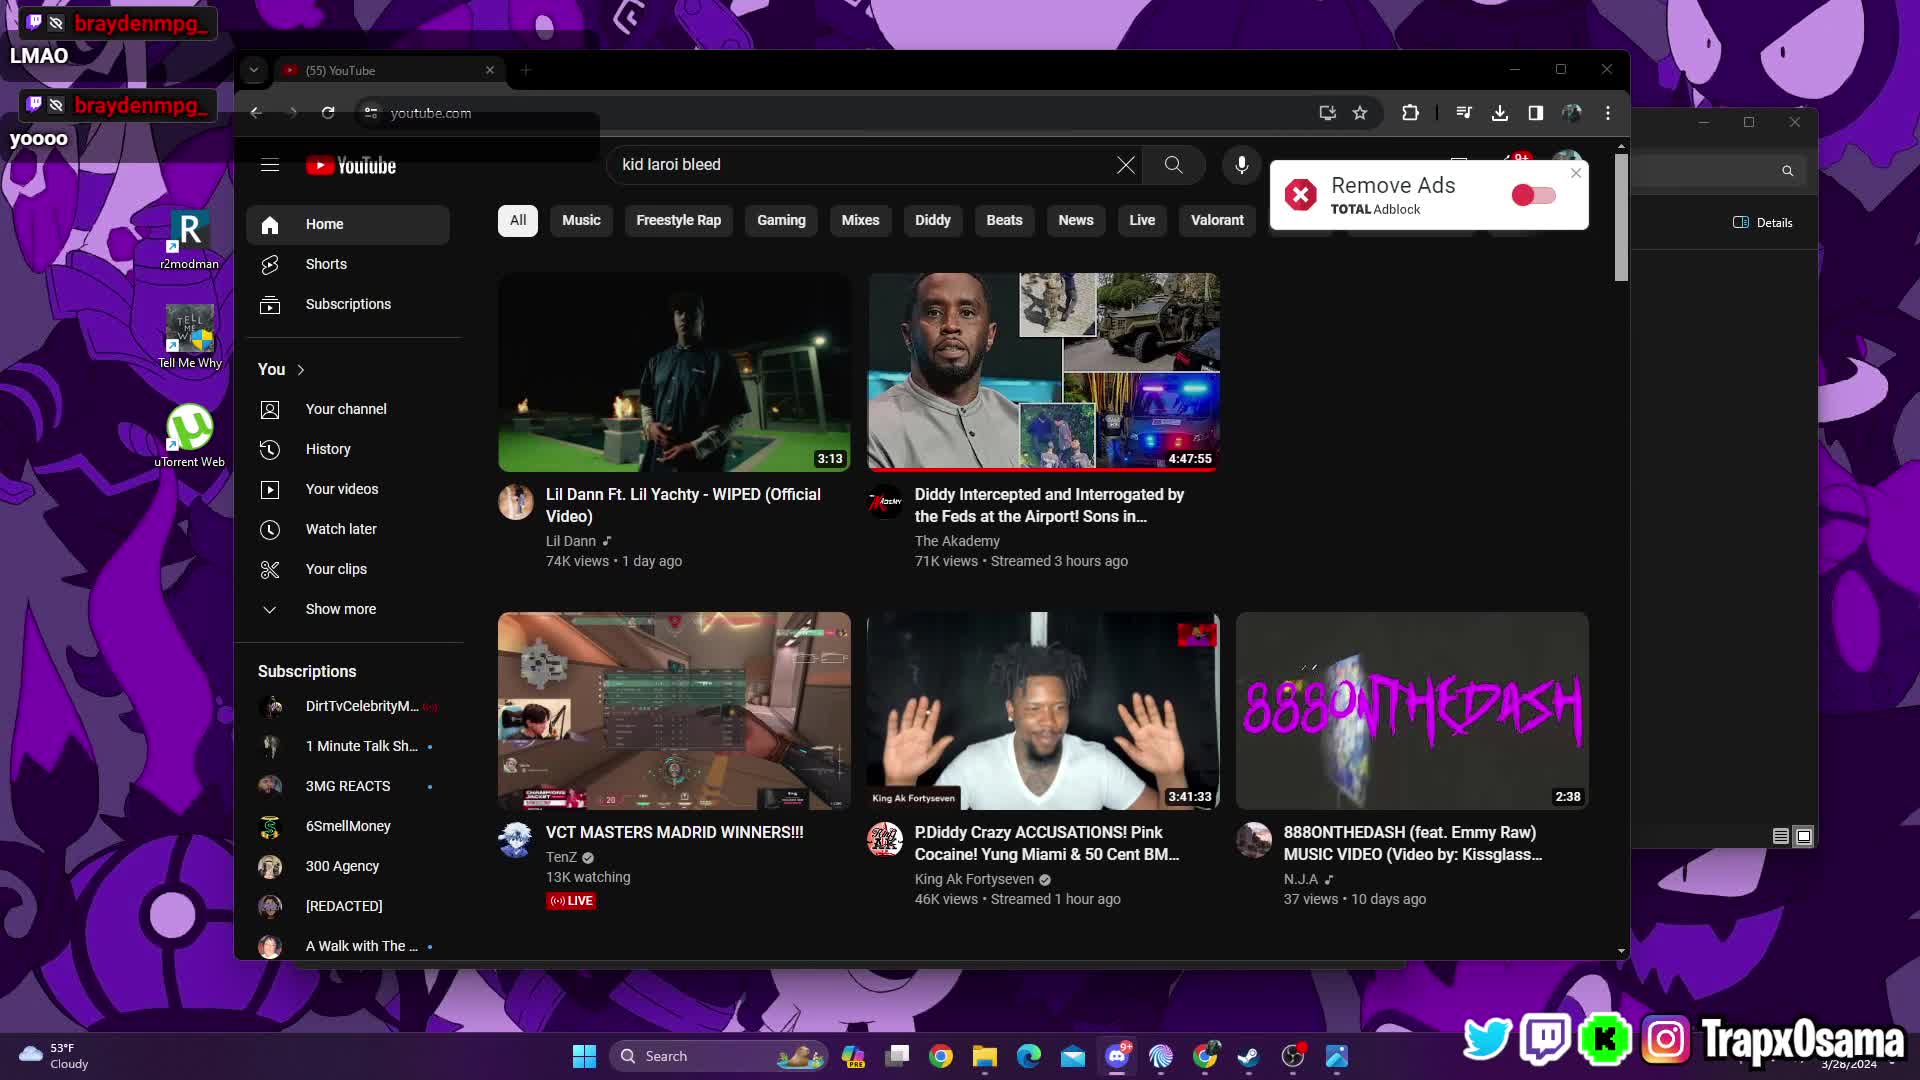Screen dimensions: 1920x1080
Task: Select the Mixes filter chip
Action: [x=860, y=221]
